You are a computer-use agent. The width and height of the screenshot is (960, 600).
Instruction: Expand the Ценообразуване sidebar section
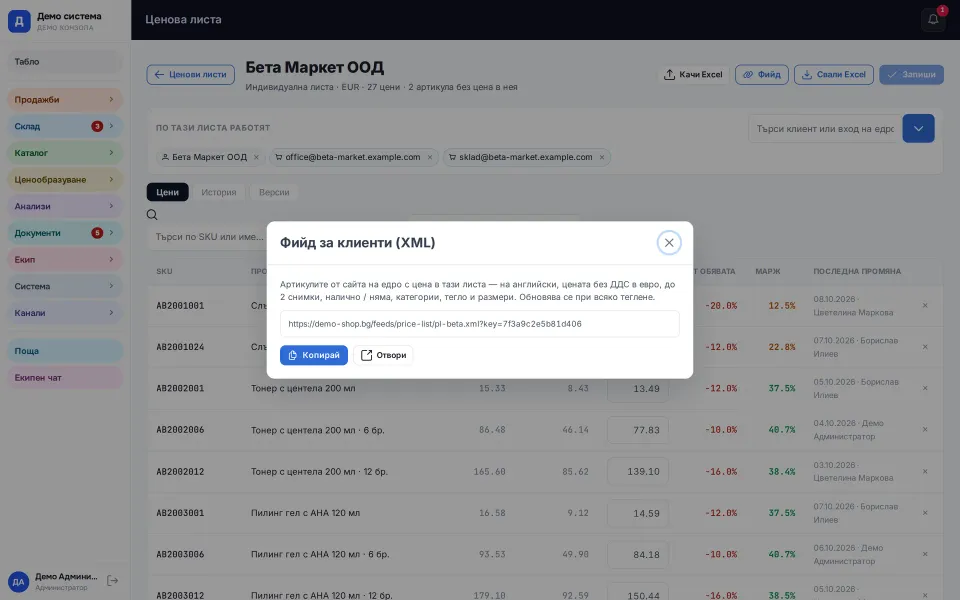pyautogui.click(x=65, y=179)
